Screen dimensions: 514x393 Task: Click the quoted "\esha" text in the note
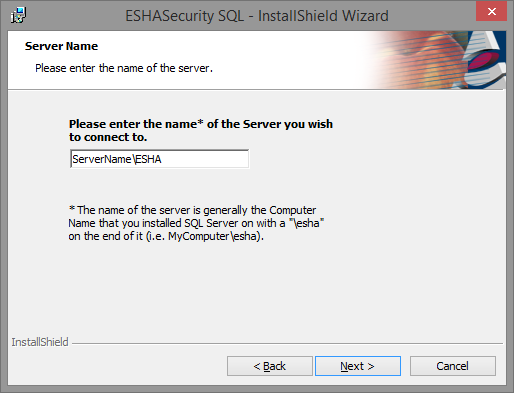click(x=307, y=223)
